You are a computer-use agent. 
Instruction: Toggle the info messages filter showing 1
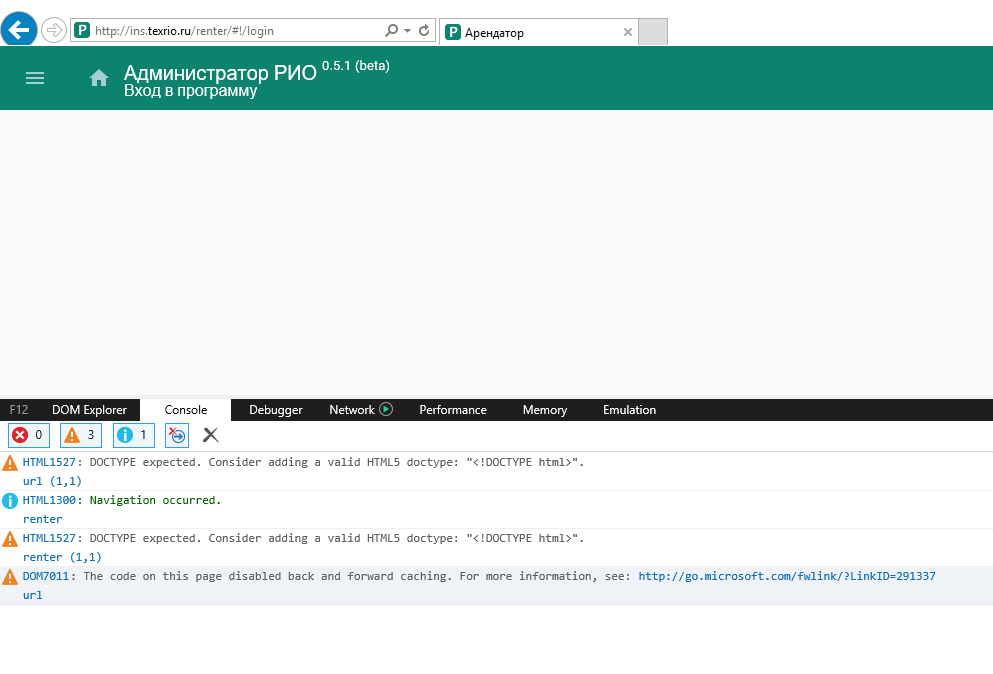(x=134, y=435)
